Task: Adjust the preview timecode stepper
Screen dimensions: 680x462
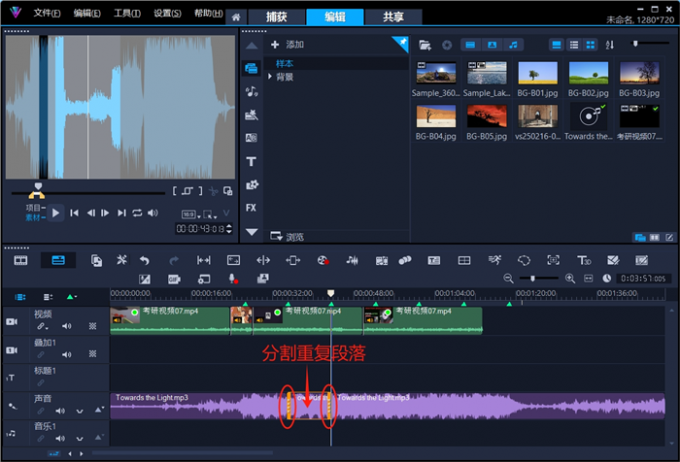Action: (229, 229)
